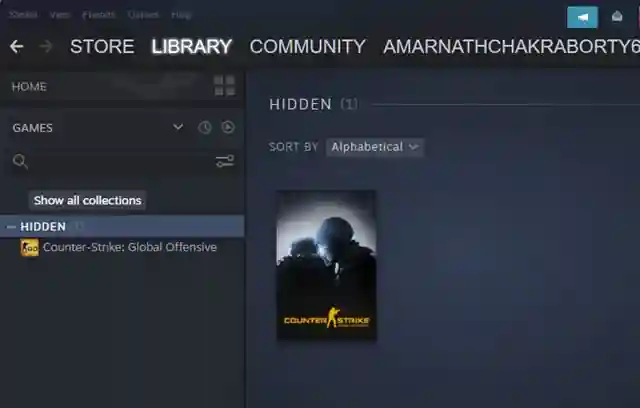Viewport: 640px width, 408px height.
Task: Open the Counter-Strike game cover thumbnail
Action: [327, 265]
